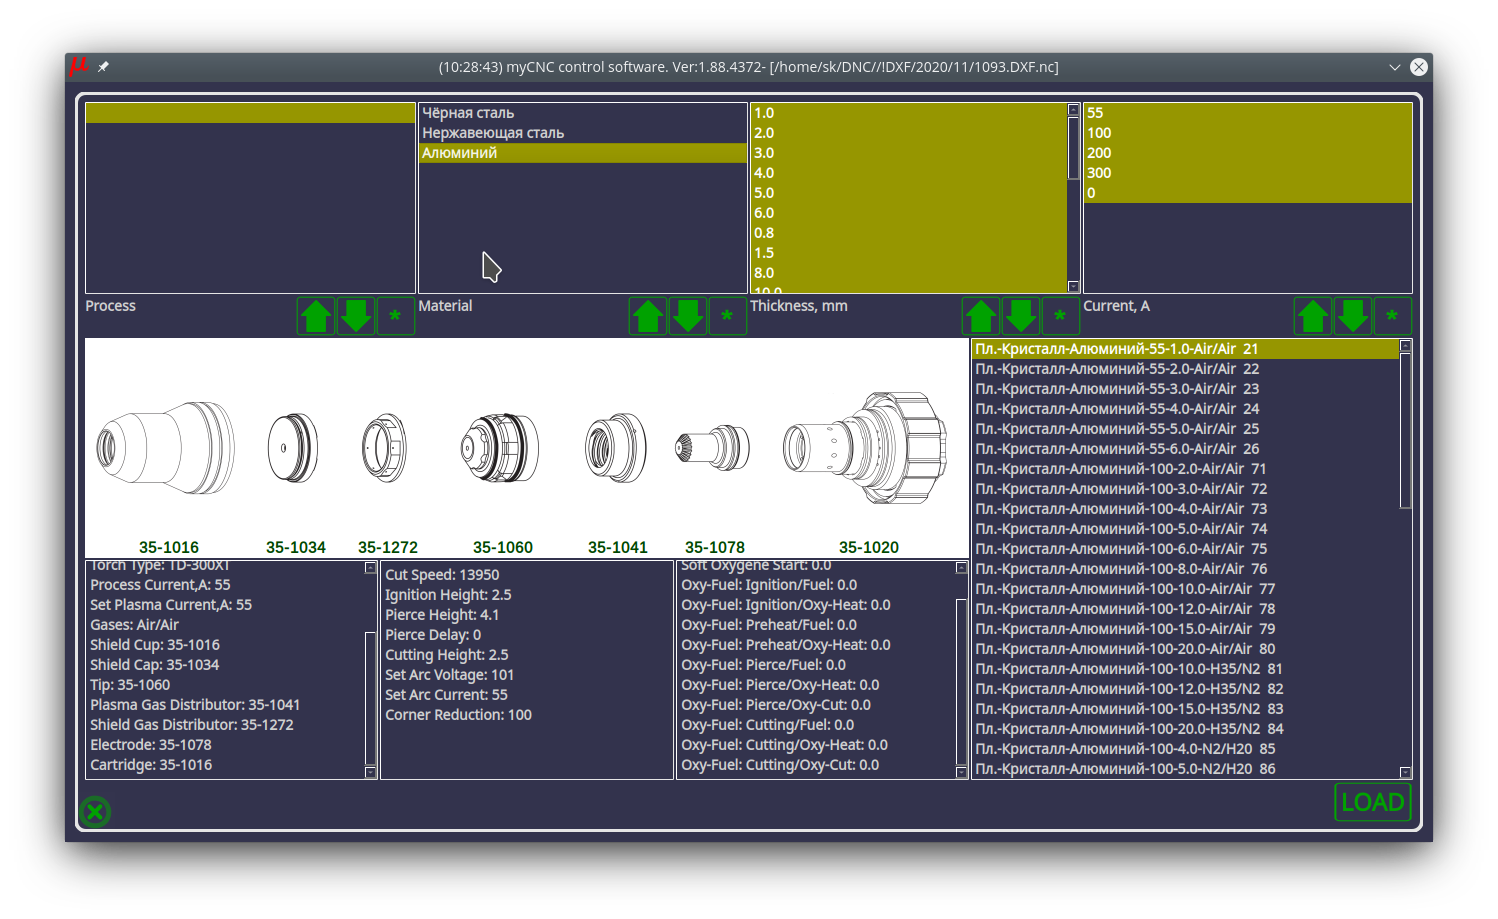Click the Thickness up arrow button
Image resolution: width=1498 pixels, height=919 pixels.
click(981, 316)
